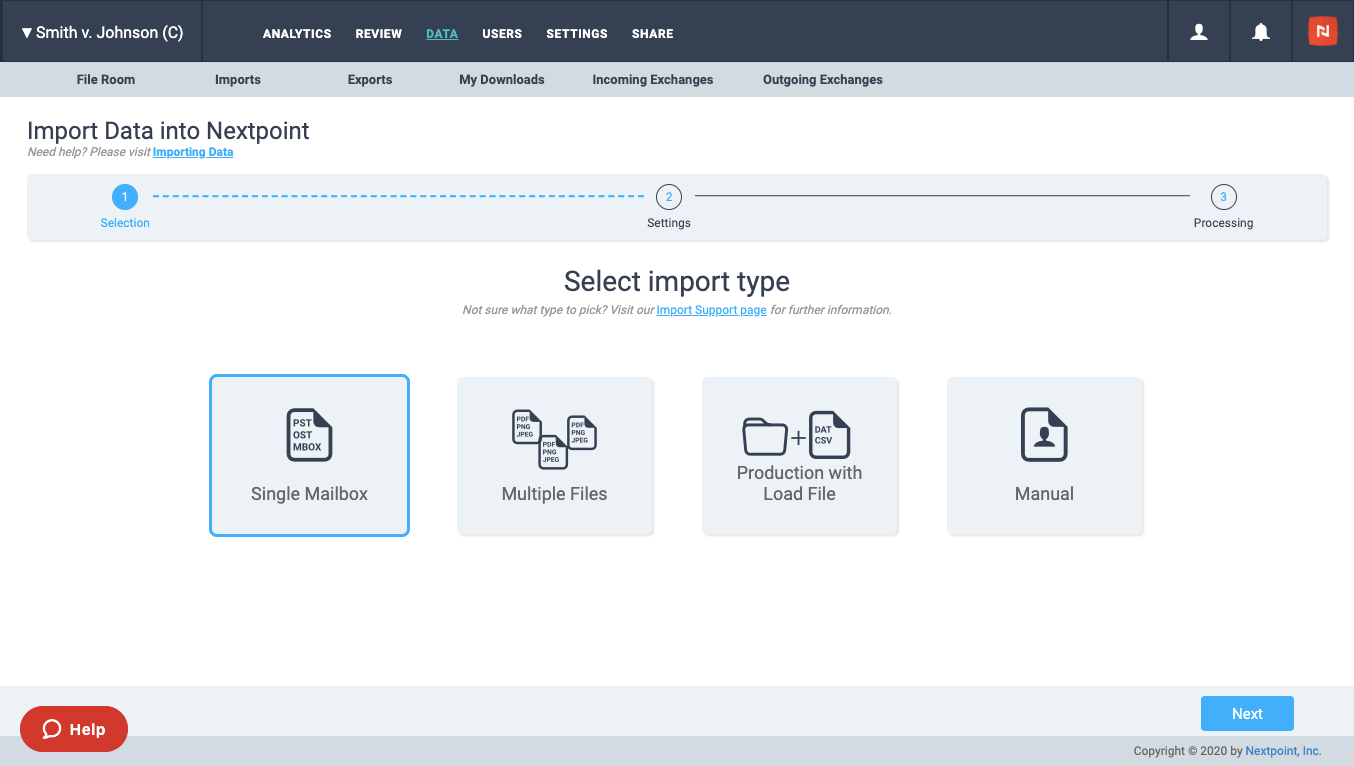Go to the Incoming Exchanges tab
Image resolution: width=1354 pixels, height=766 pixels.
653,79
